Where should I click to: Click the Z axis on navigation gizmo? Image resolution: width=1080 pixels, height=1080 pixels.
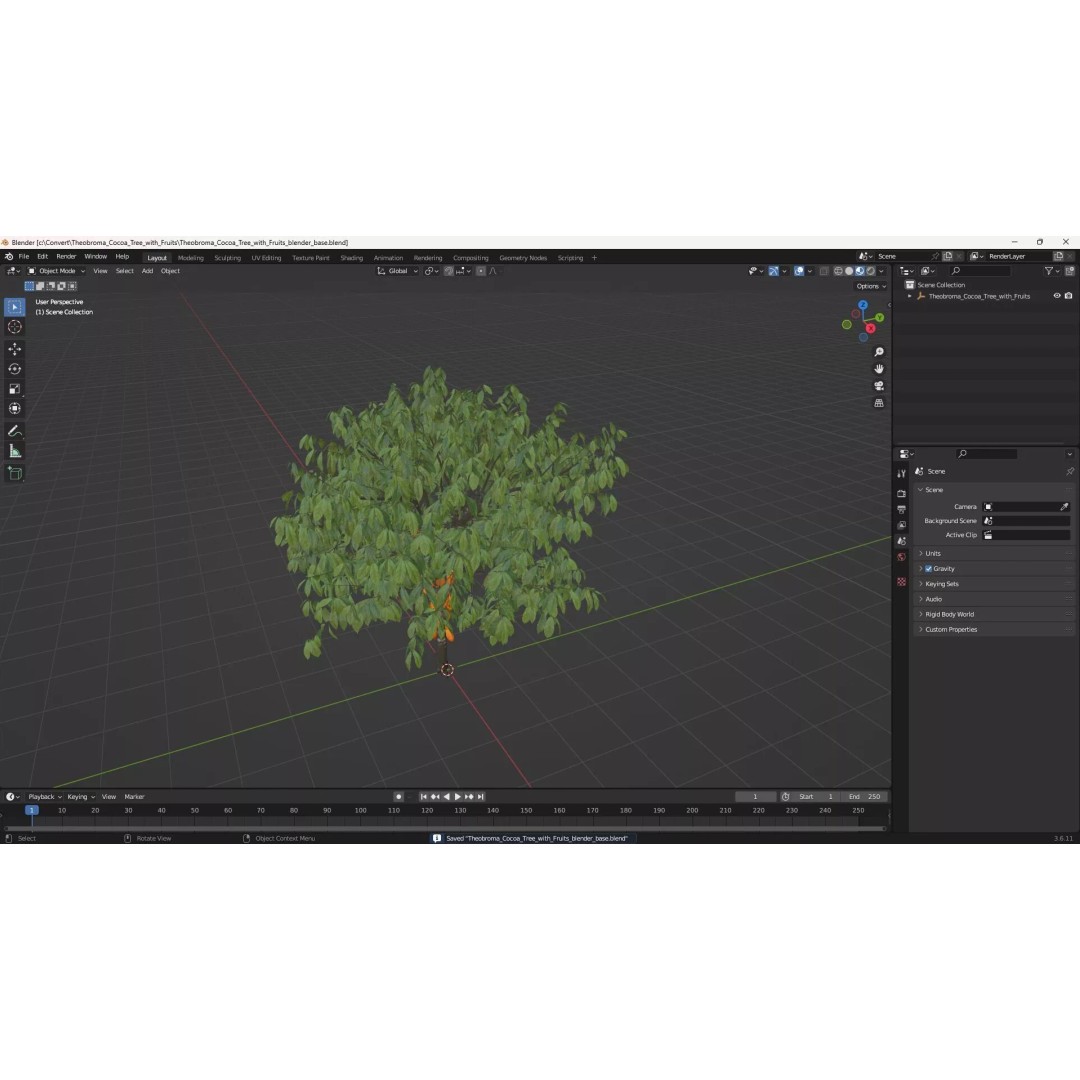coord(863,305)
